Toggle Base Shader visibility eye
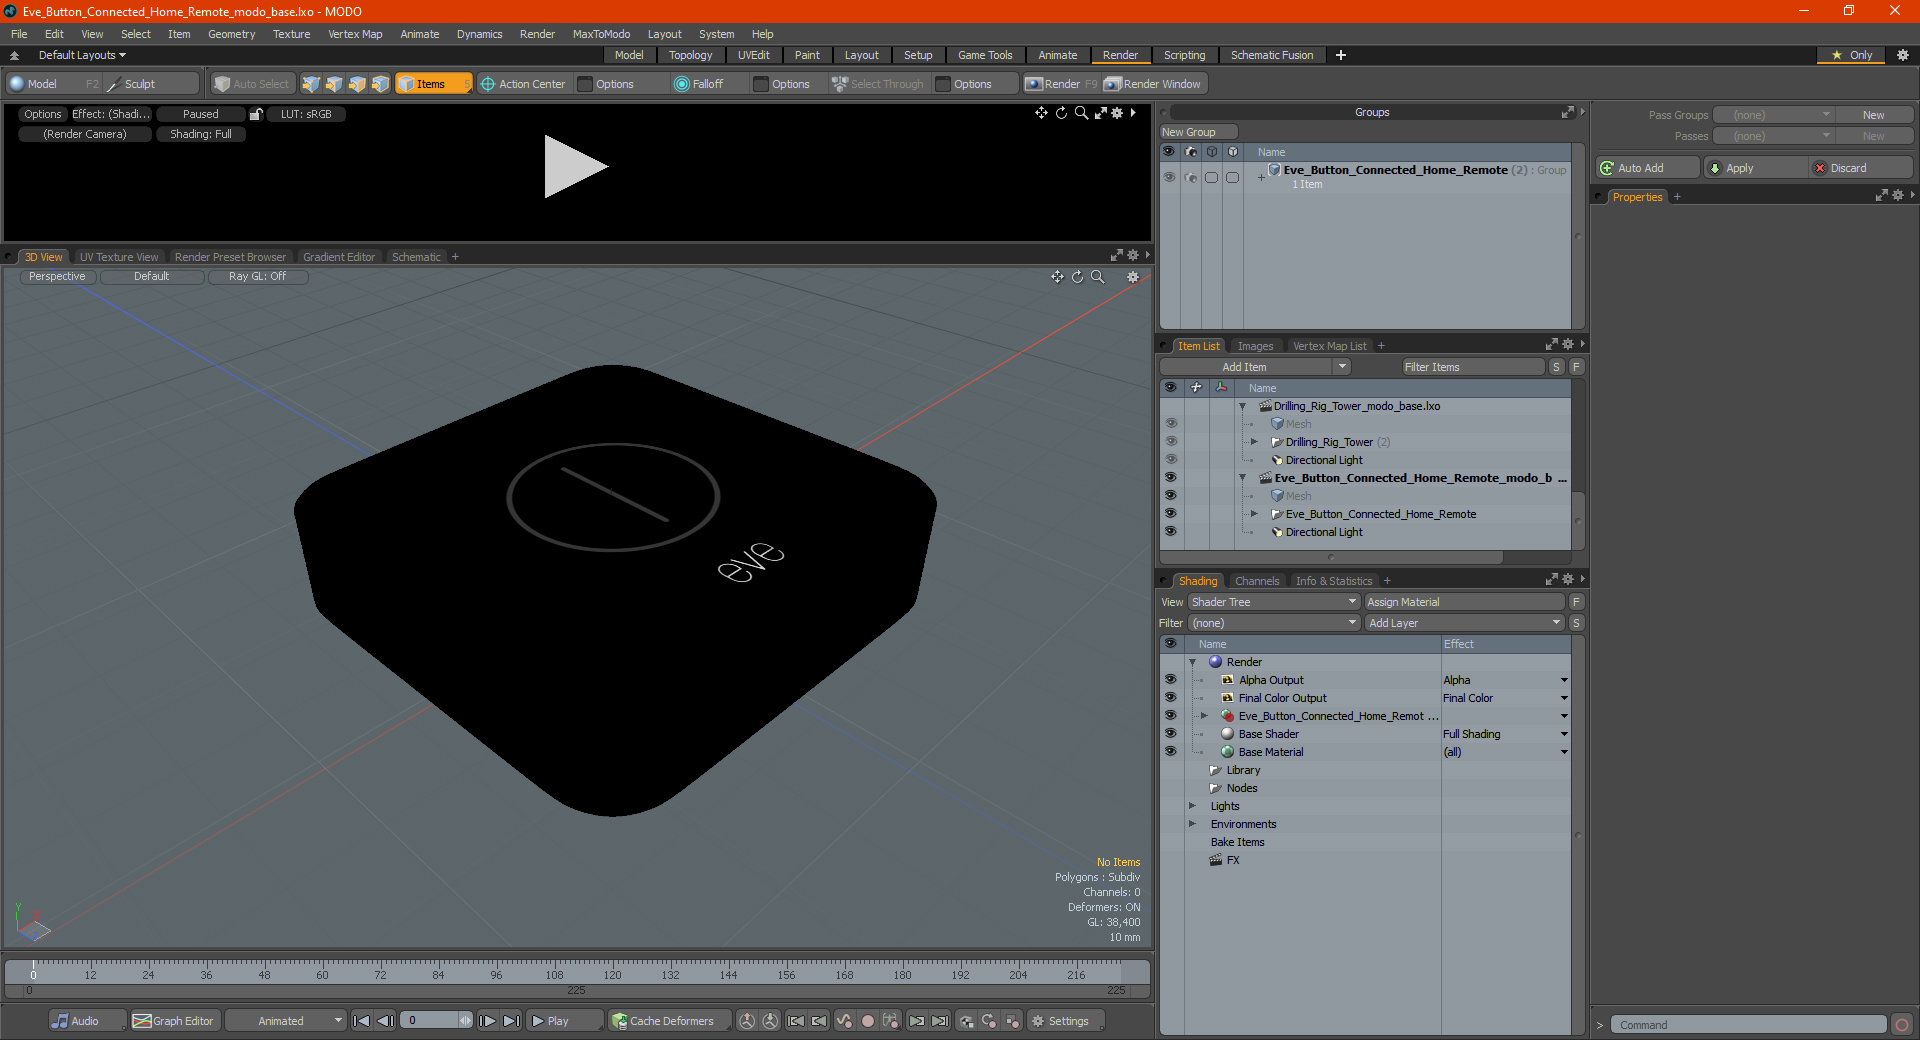 (x=1170, y=734)
